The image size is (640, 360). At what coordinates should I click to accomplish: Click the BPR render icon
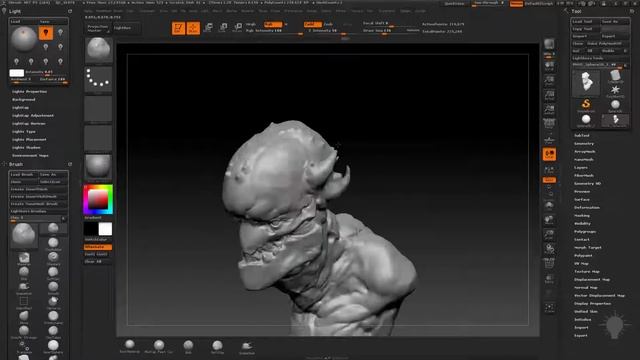pyautogui.click(x=549, y=45)
